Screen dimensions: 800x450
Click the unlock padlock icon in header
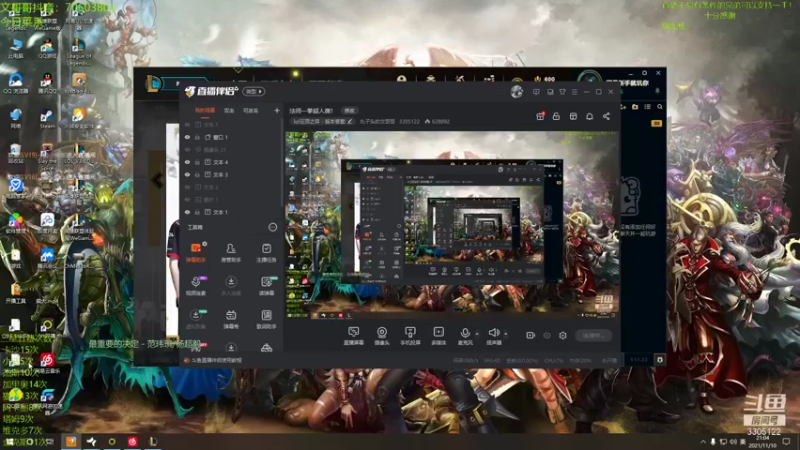pyautogui.click(x=556, y=116)
